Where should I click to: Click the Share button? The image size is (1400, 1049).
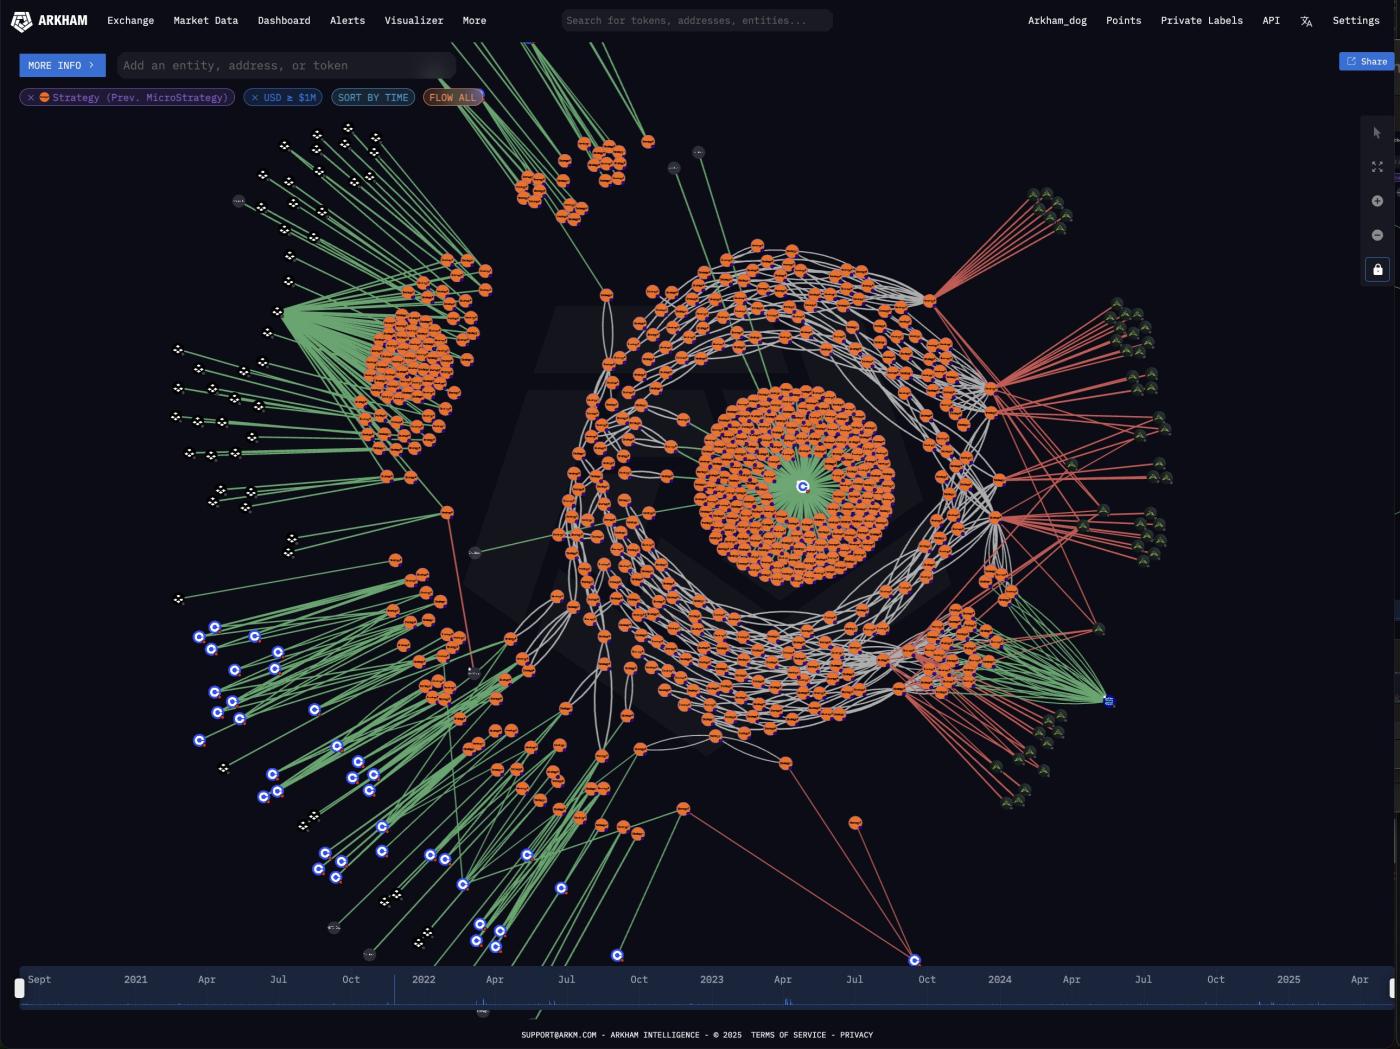[x=1366, y=61]
